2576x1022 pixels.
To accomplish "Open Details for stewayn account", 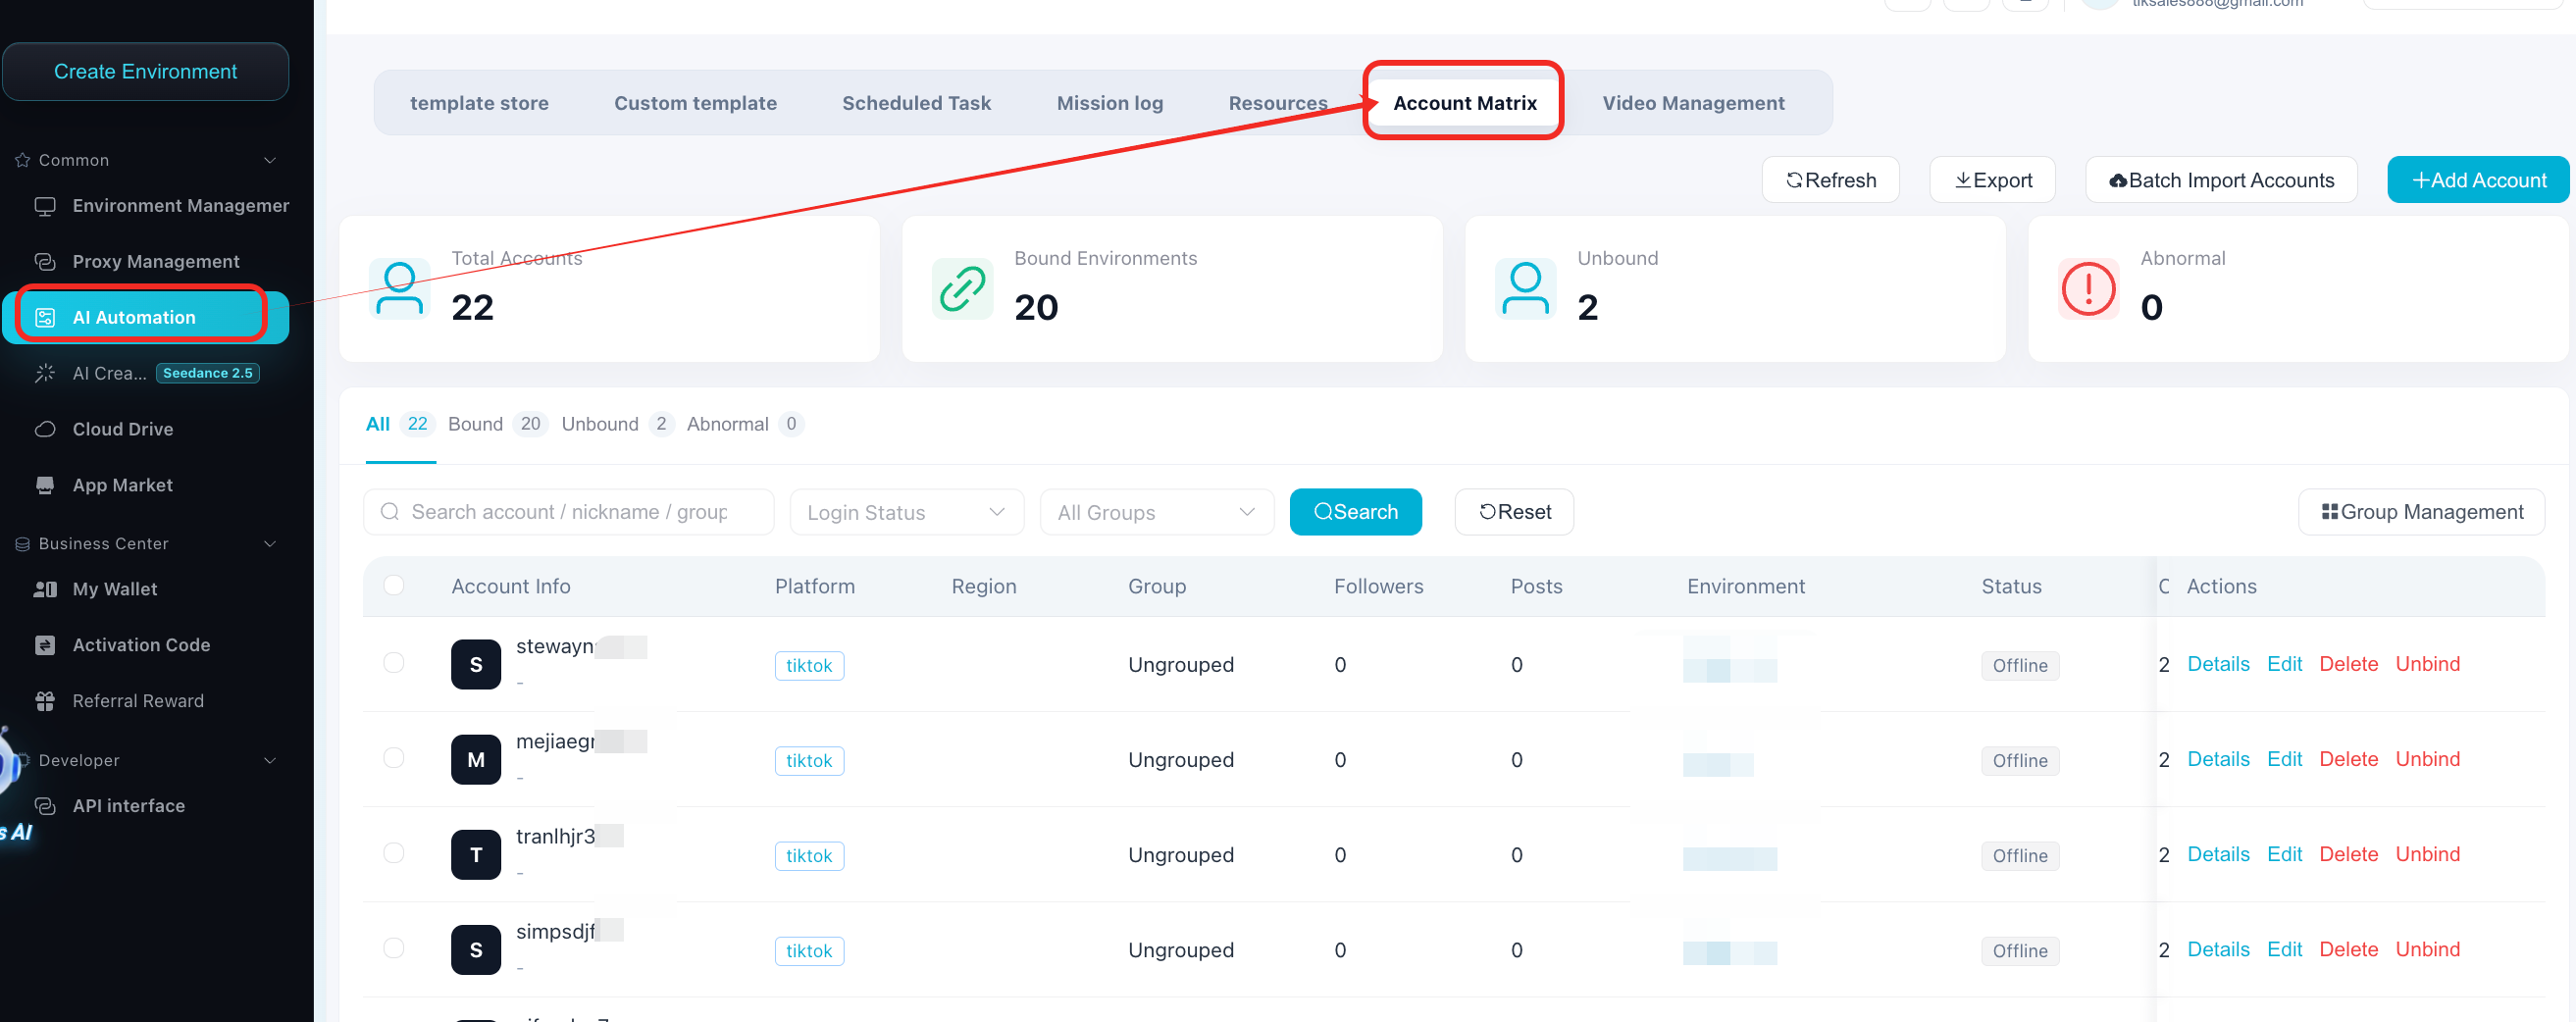I will pyautogui.click(x=2218, y=665).
